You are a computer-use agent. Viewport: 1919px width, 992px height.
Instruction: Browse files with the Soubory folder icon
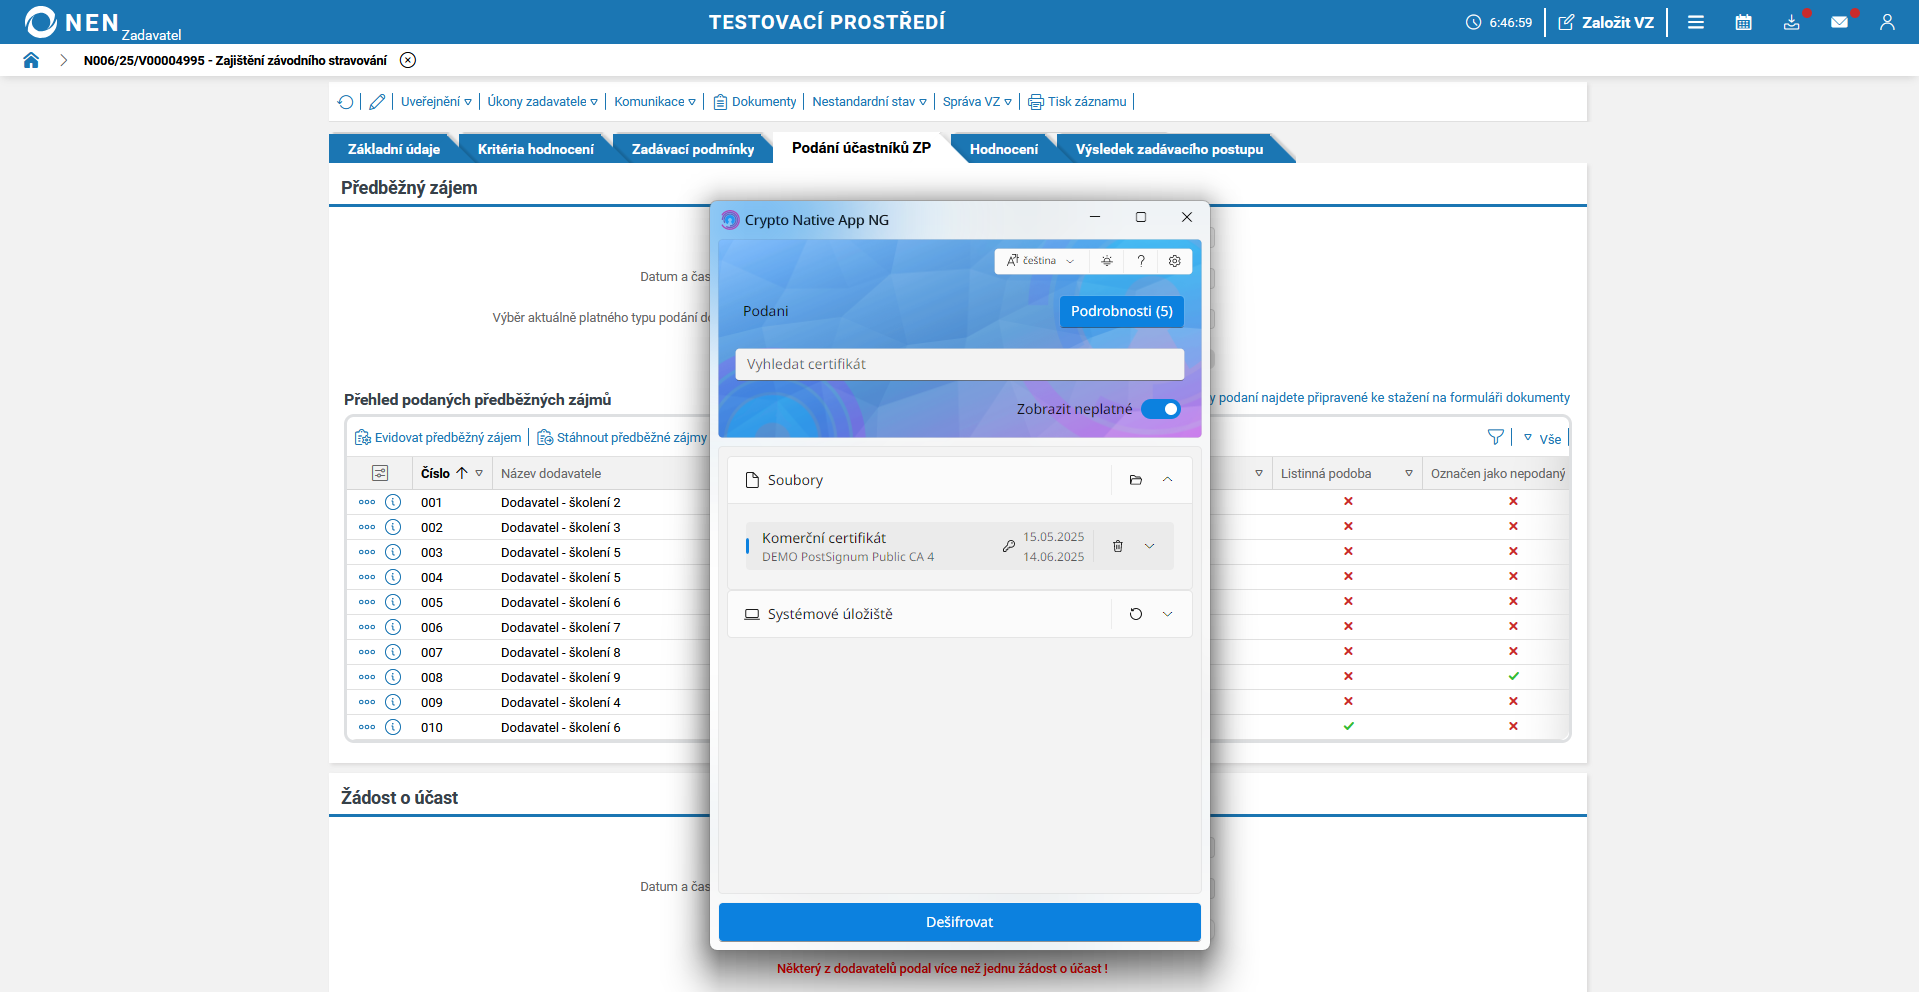tap(1136, 480)
